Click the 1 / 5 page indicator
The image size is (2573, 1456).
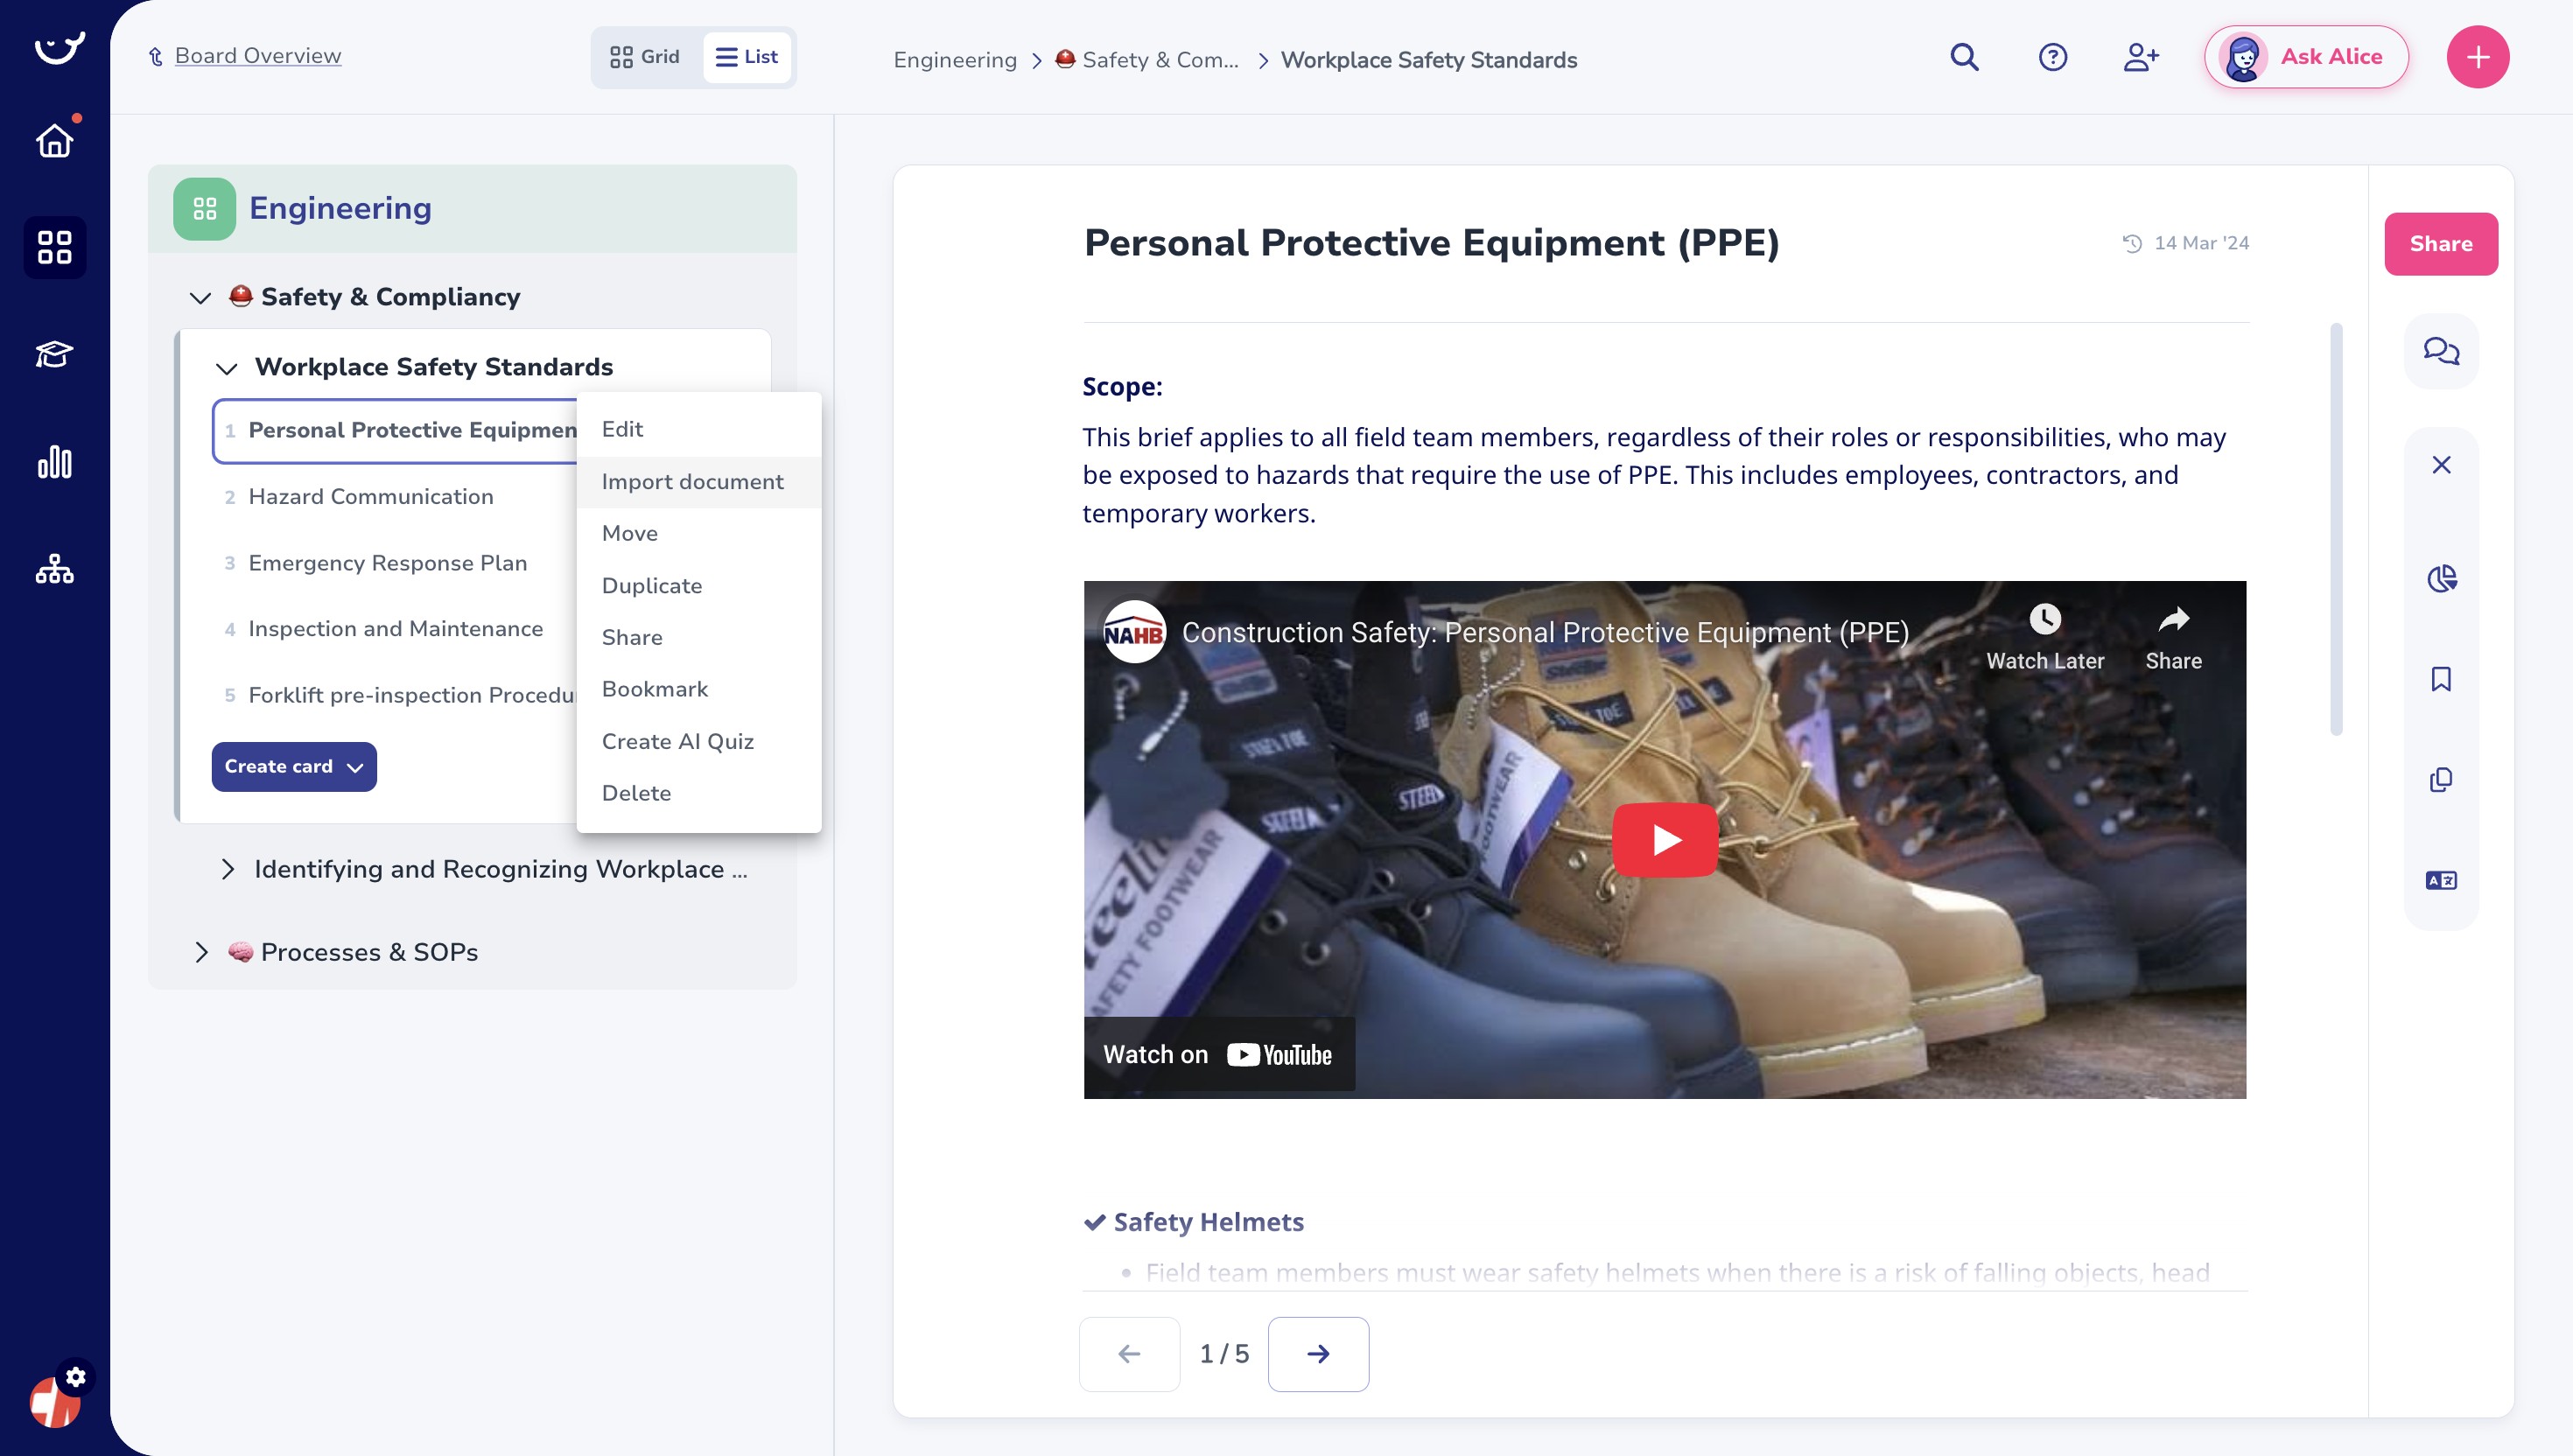click(1224, 1354)
